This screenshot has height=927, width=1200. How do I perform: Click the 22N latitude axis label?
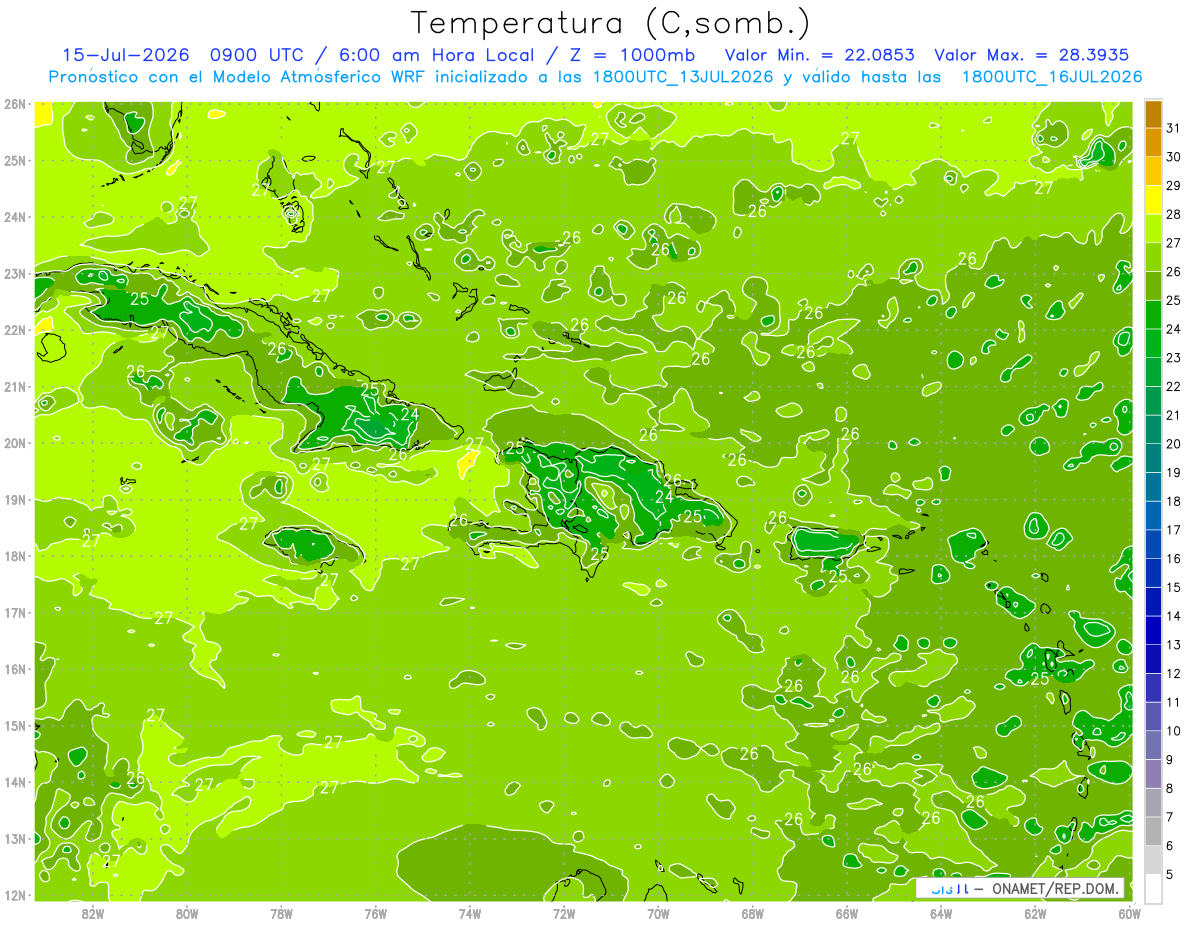[x=15, y=330]
